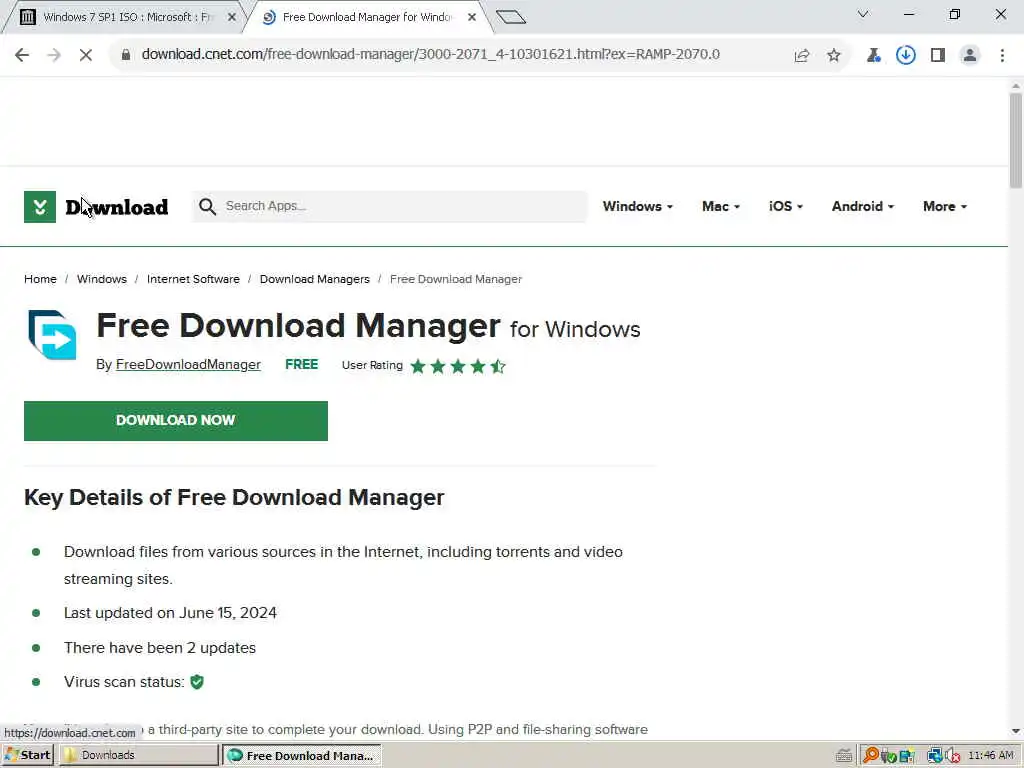Expand the Mac dropdown menu

tap(721, 206)
